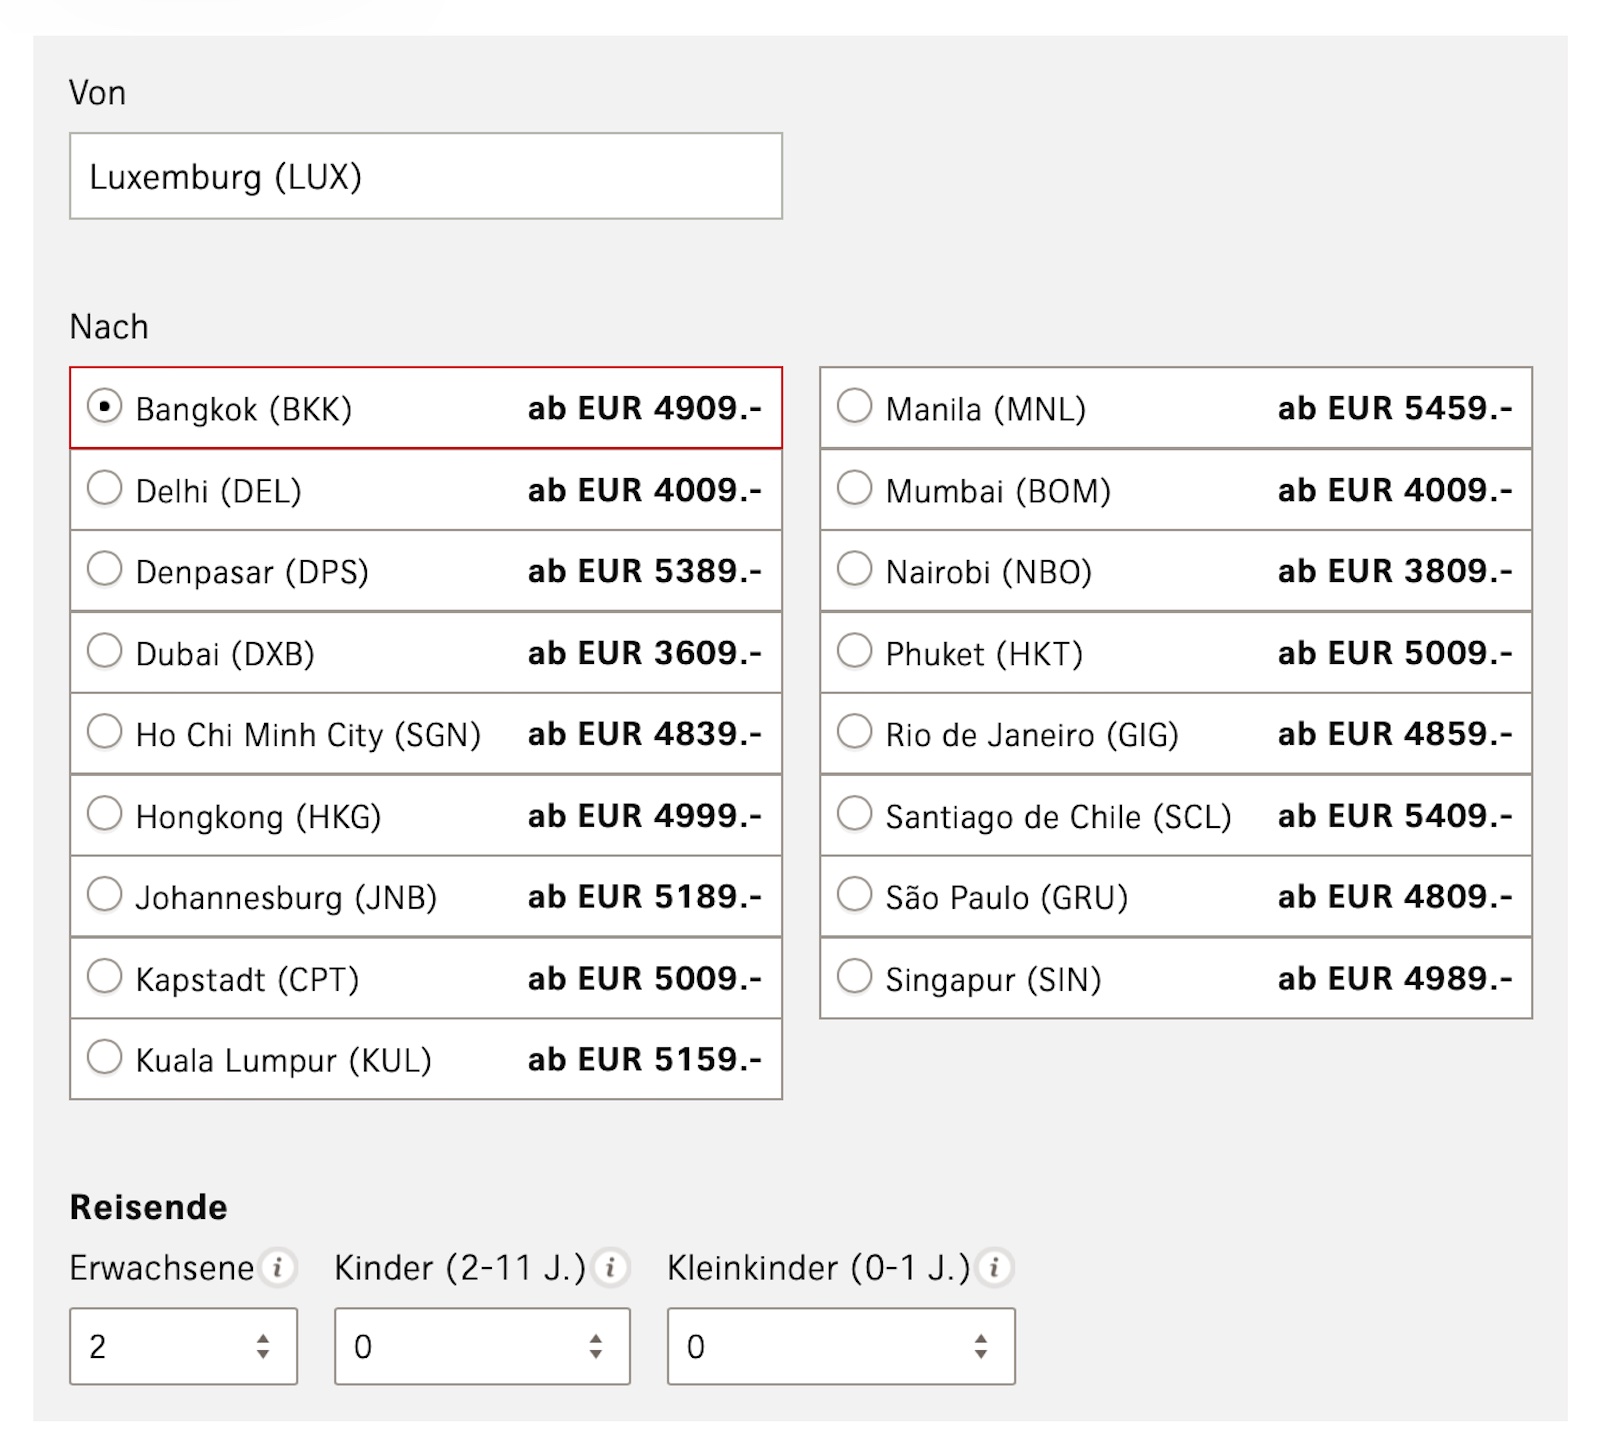The image size is (1600, 1445).
Task: Select the Nairobi (NBO) radio button
Action: (x=854, y=569)
